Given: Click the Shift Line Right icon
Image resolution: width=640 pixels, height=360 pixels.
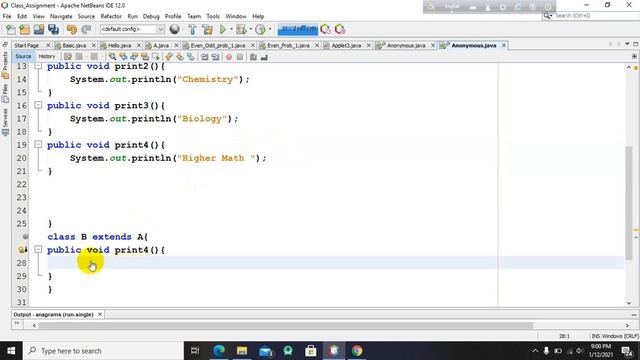Looking at the screenshot, I should click(215, 57).
